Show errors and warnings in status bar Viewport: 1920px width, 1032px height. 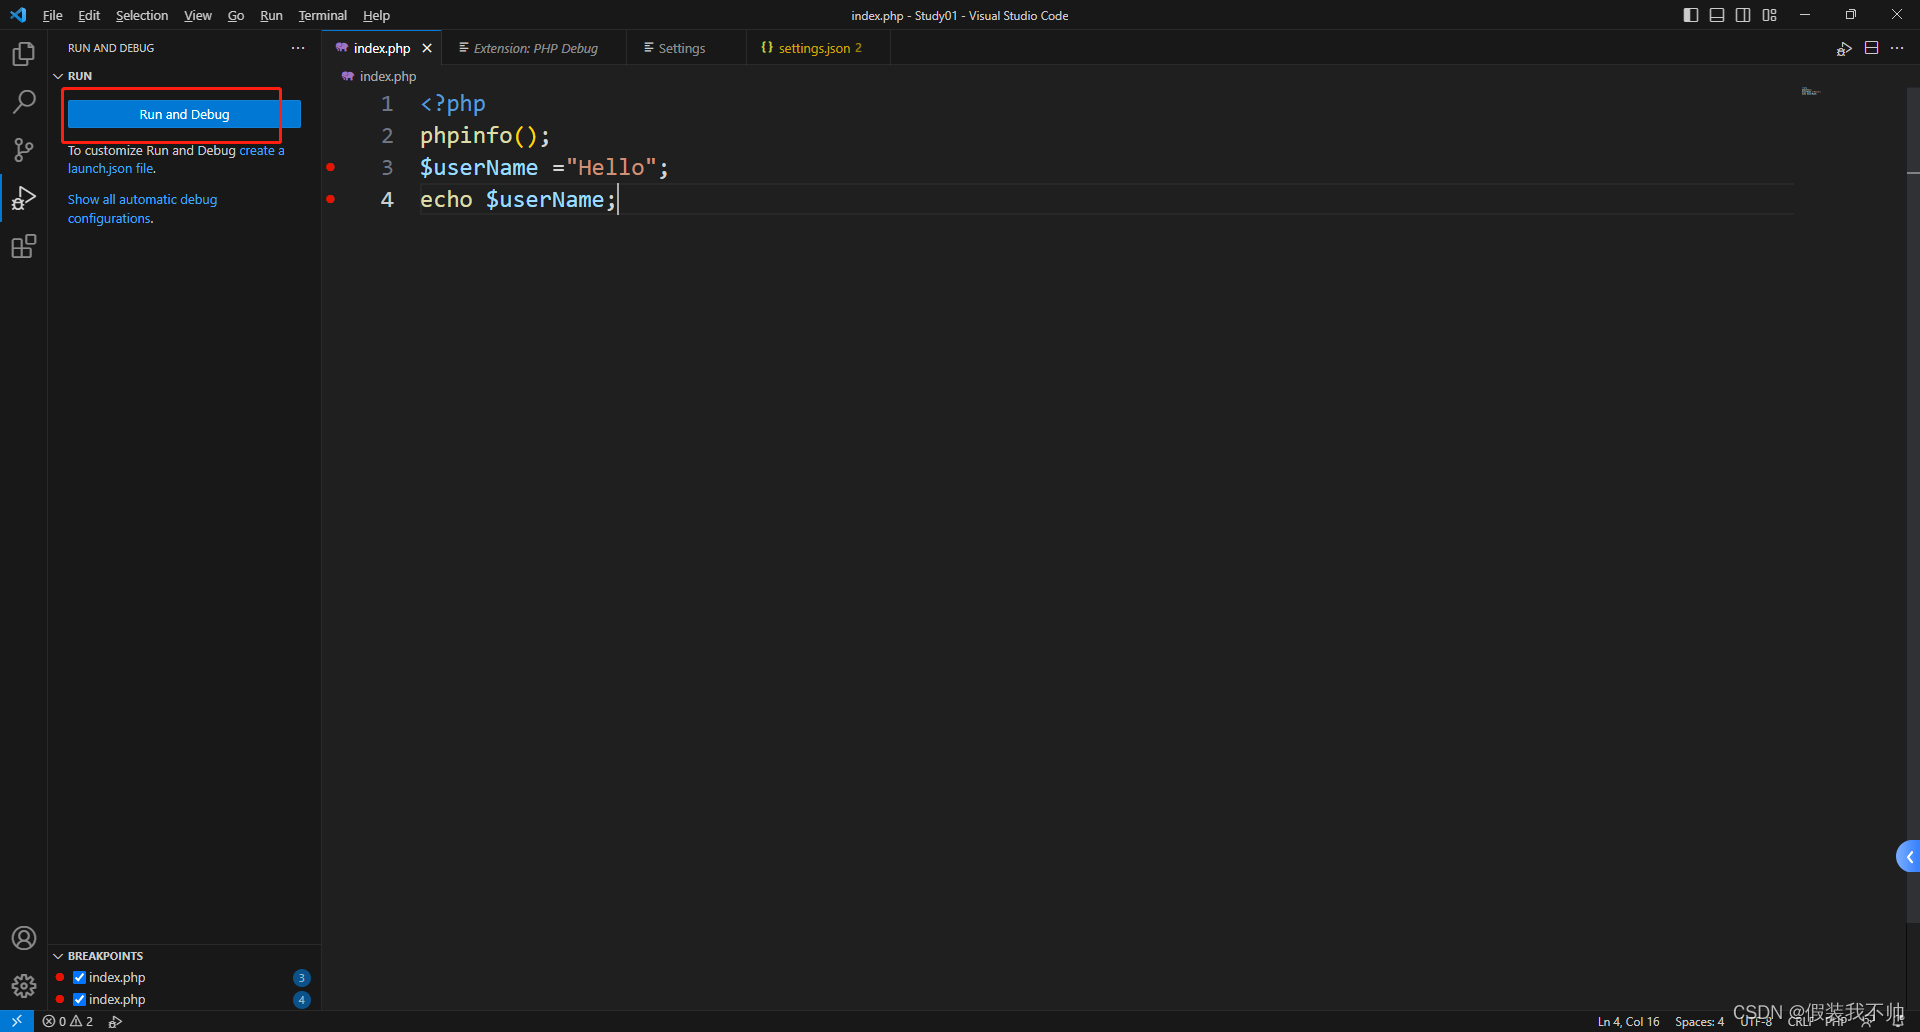(68, 1021)
